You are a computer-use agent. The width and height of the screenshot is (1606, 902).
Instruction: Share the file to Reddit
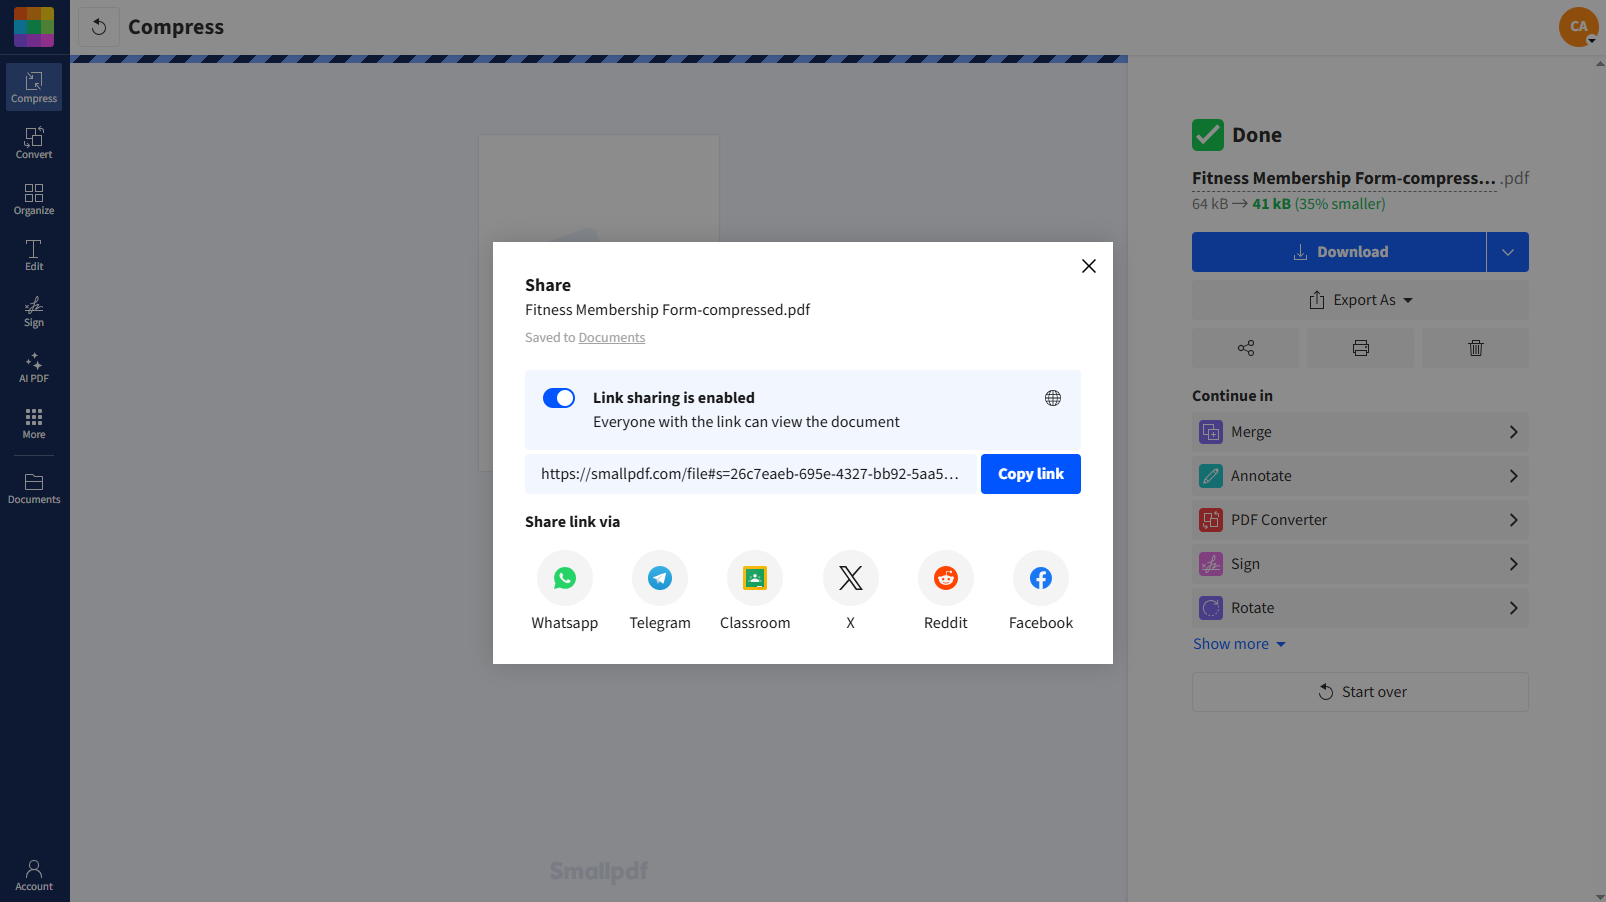coord(944,578)
